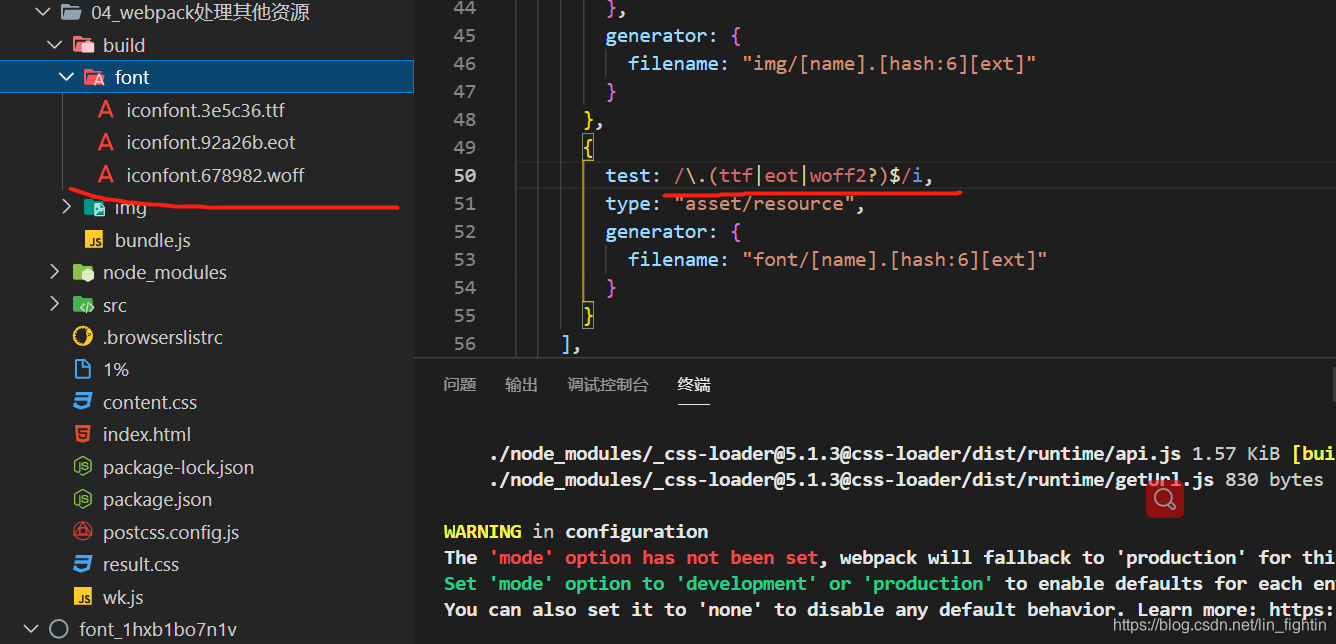The image size is (1336, 644).
Task: Click line number 53 in the gutter
Action: (464, 259)
